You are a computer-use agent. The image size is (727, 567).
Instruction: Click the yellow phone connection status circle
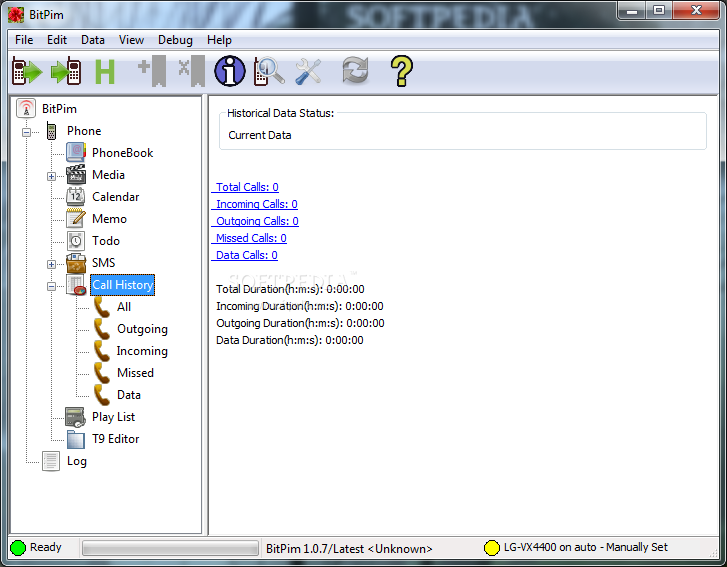(x=491, y=548)
